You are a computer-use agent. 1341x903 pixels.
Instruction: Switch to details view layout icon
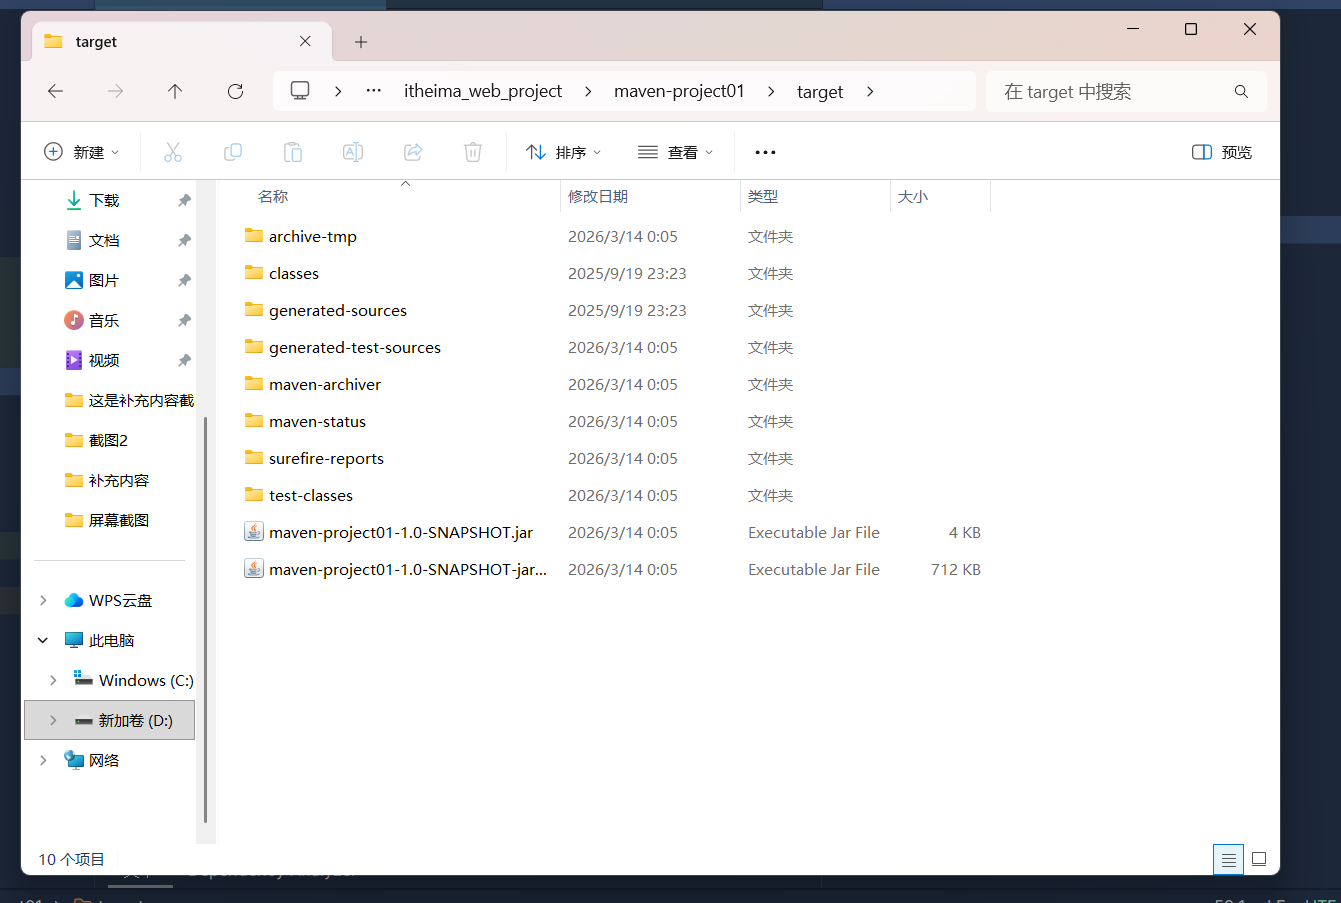point(1229,859)
